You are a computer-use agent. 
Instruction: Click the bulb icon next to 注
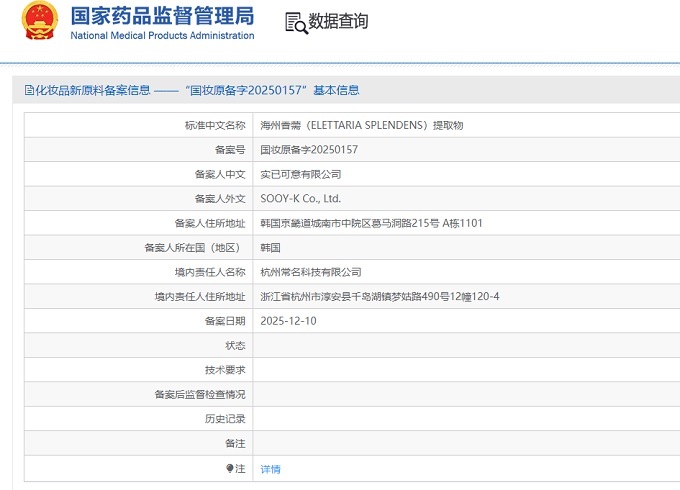coord(229,468)
